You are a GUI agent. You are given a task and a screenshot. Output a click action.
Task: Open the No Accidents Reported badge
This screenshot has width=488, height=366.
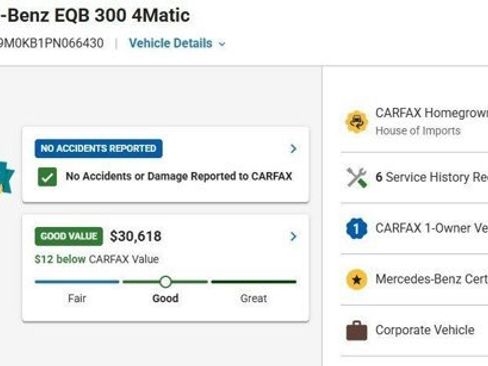pos(99,148)
